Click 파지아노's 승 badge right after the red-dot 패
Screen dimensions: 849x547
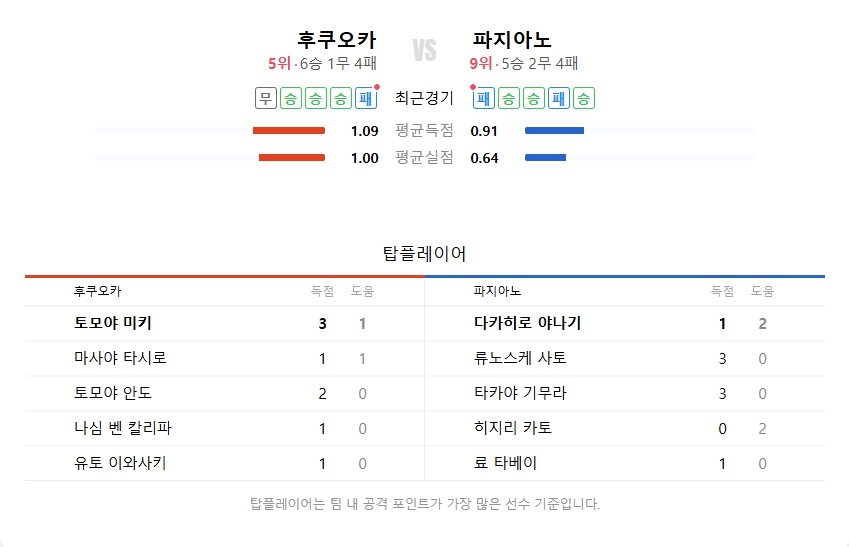click(509, 98)
